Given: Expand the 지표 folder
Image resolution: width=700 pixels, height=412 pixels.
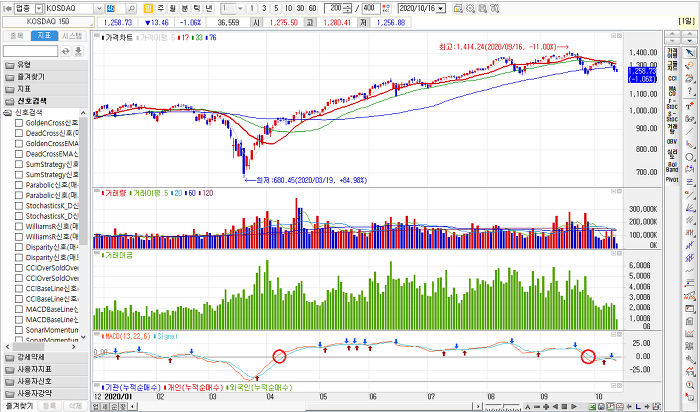Looking at the screenshot, I should coord(45,89).
